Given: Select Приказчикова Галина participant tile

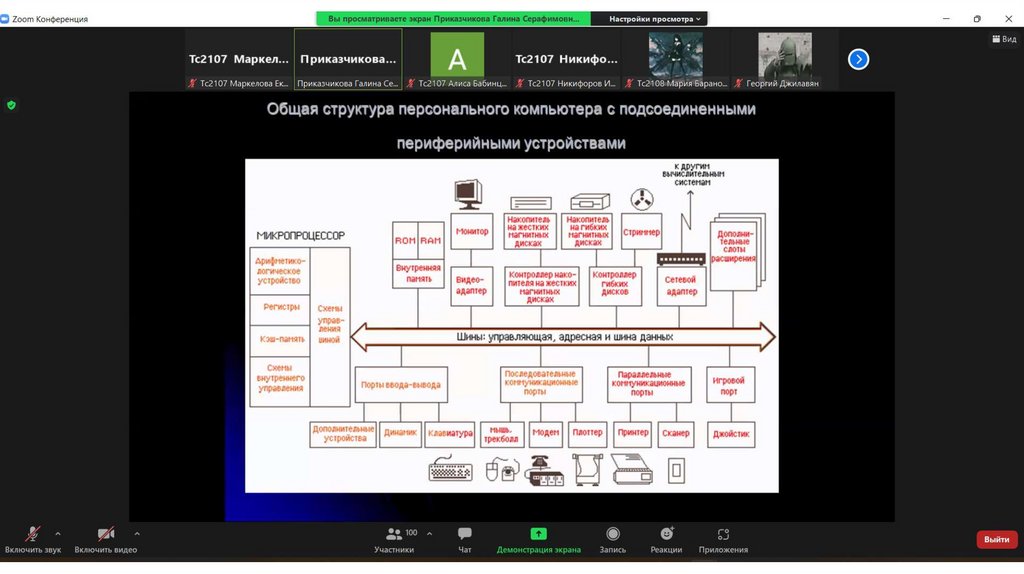Looking at the screenshot, I should point(348,59).
